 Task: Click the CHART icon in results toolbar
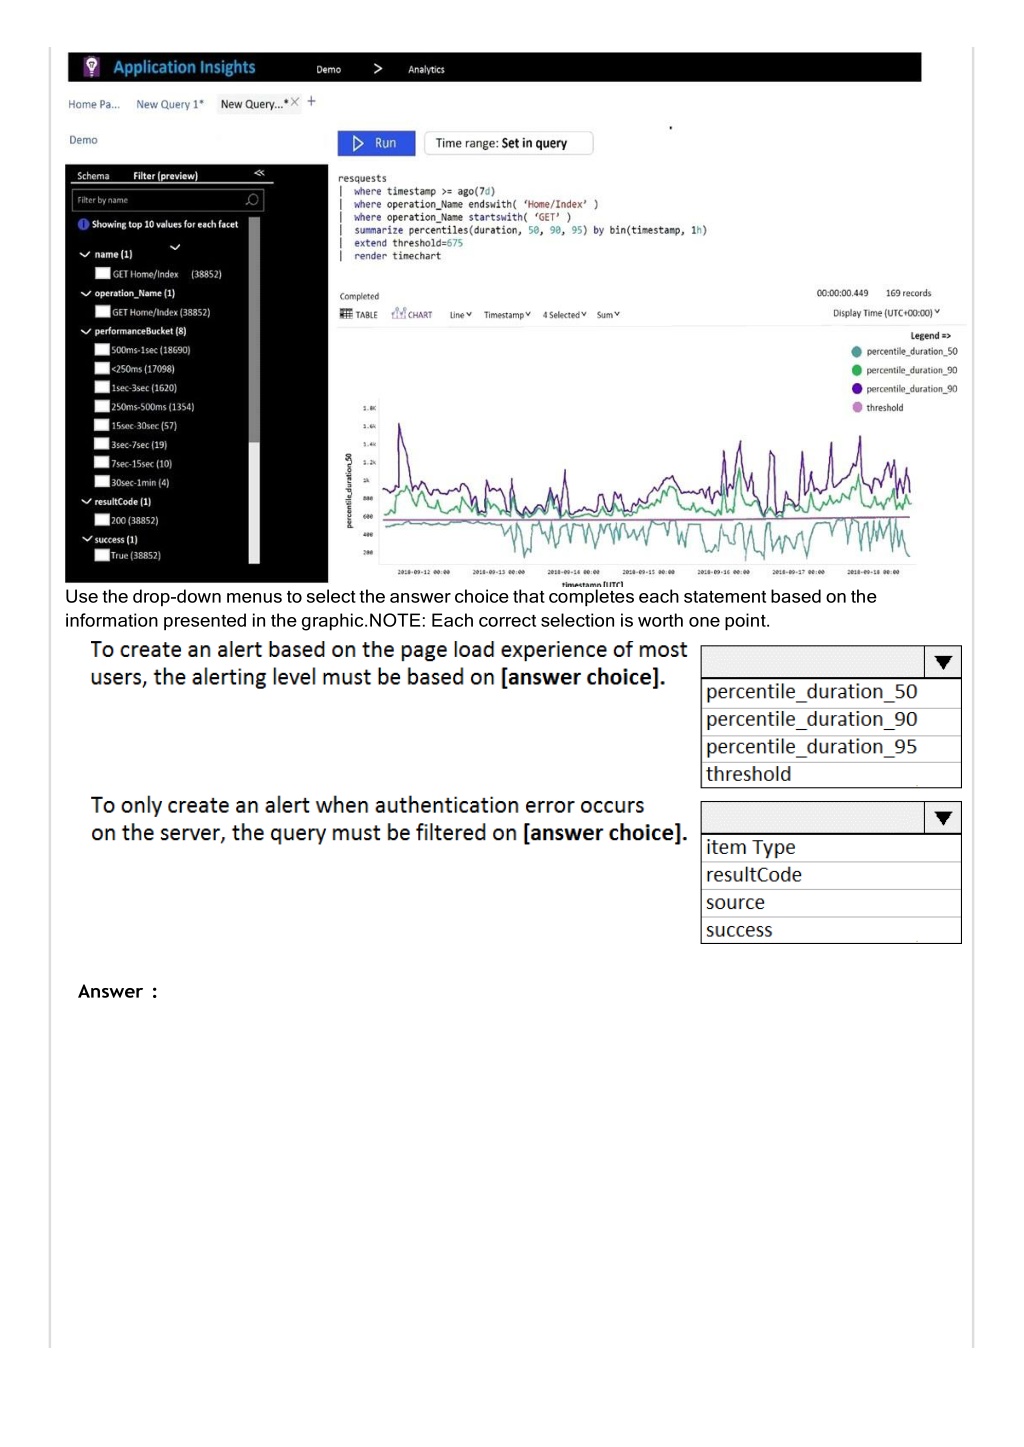tap(398, 313)
